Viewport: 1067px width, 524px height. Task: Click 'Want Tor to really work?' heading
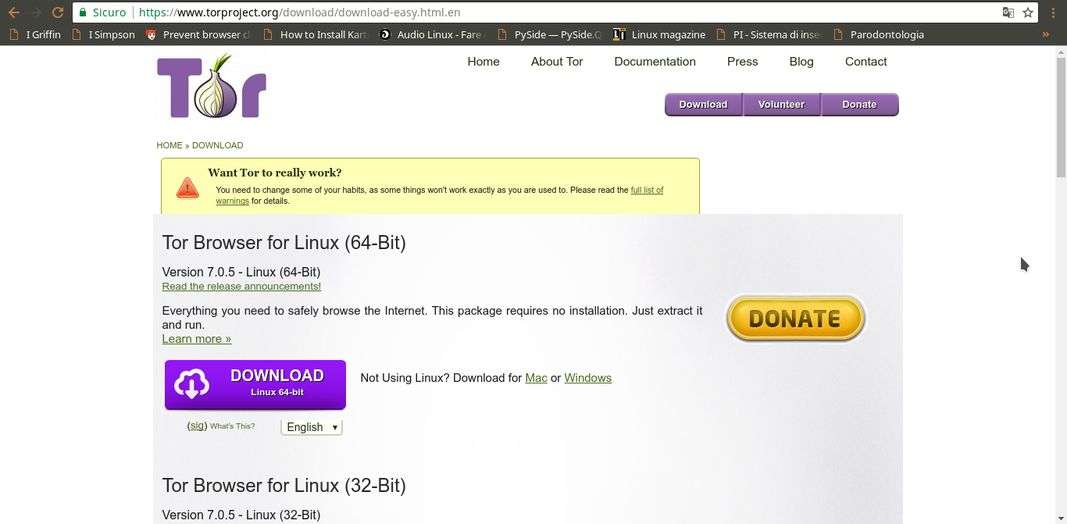(275, 172)
